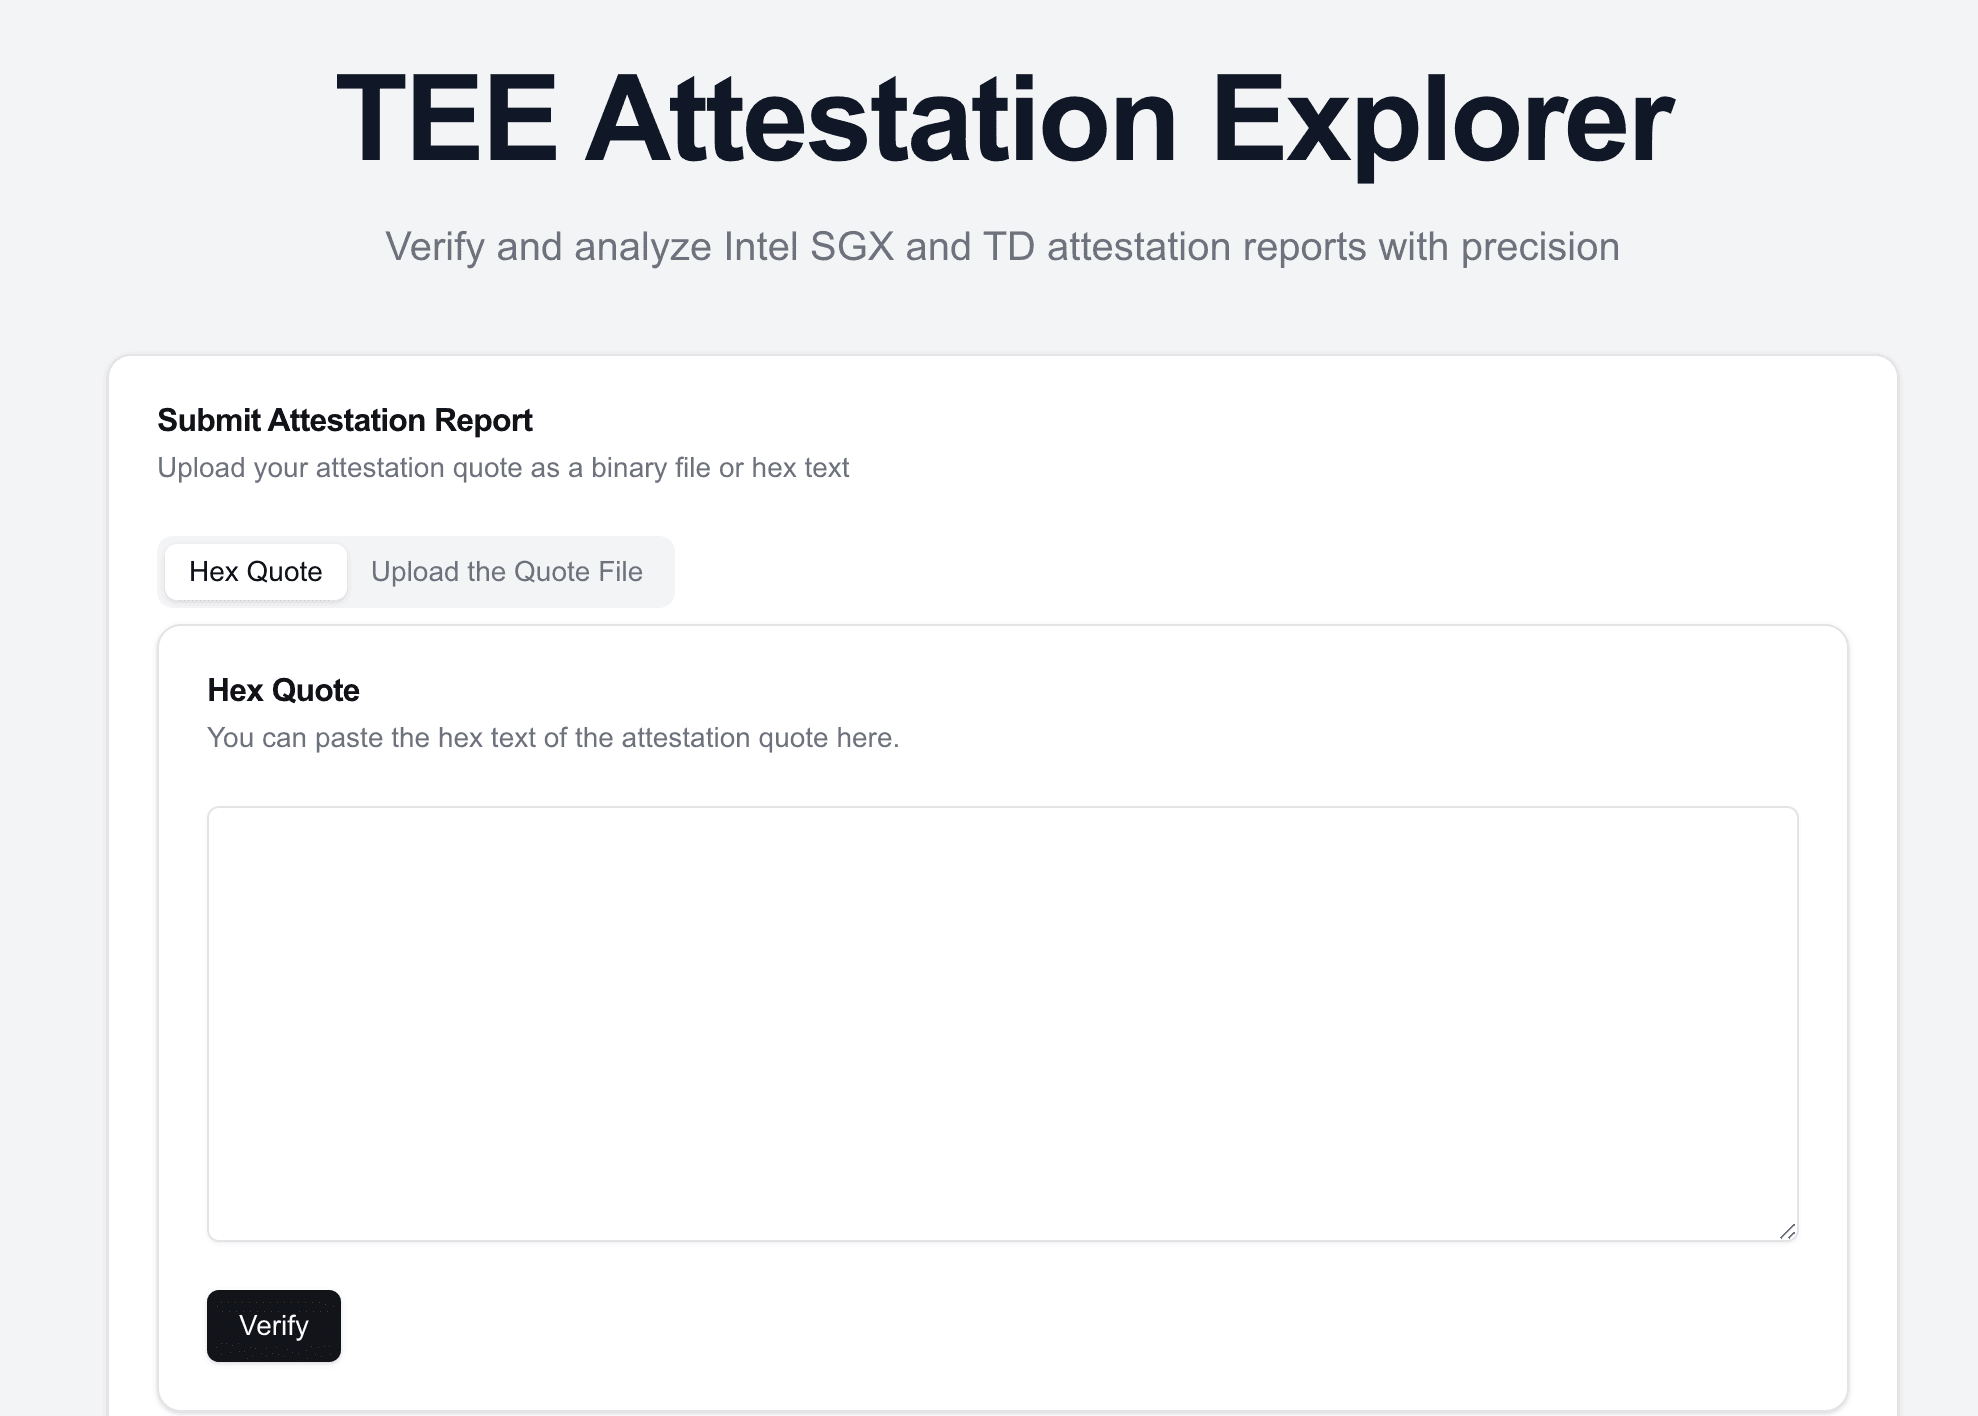Click the Submit Attestation Report heading
Image resolution: width=1978 pixels, height=1416 pixels.
[x=344, y=420]
